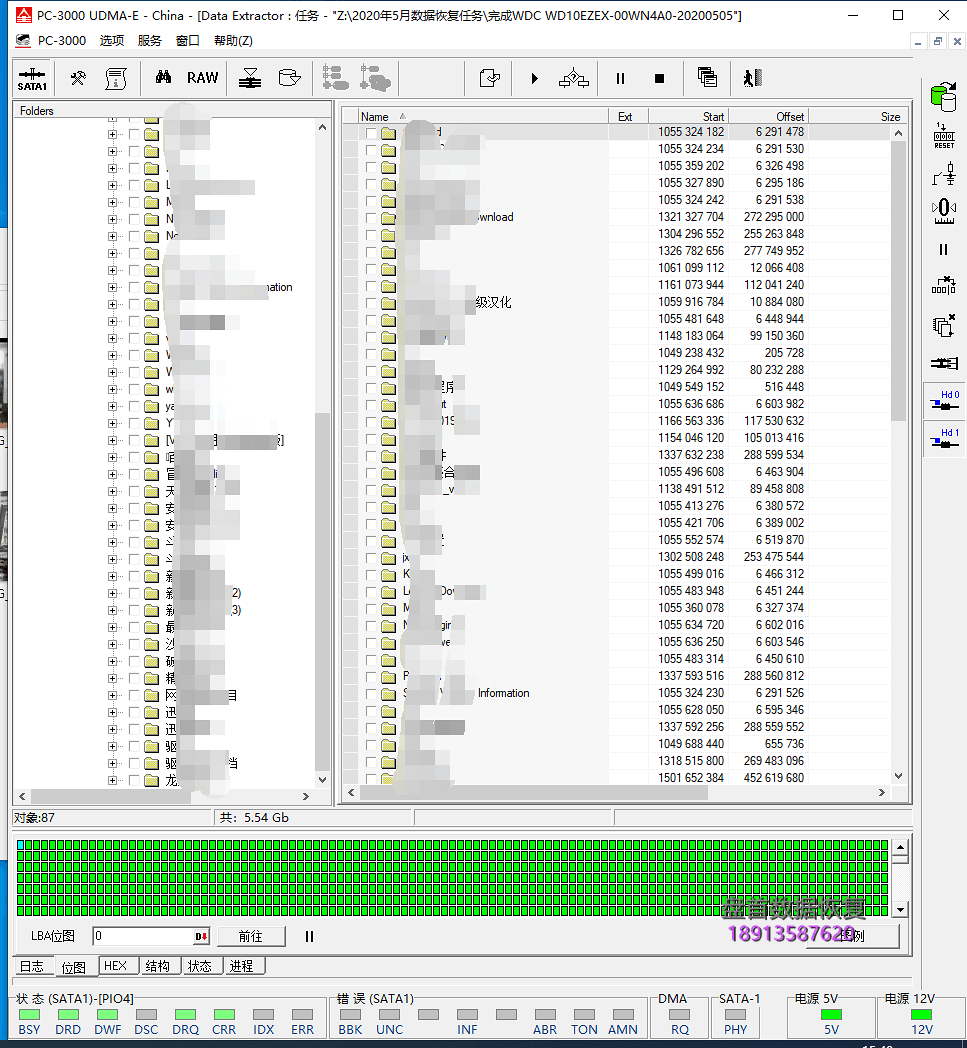This screenshot has height=1048, width=967.
Task: Expand the tree folder ending with '(3)'
Action: tap(112, 610)
